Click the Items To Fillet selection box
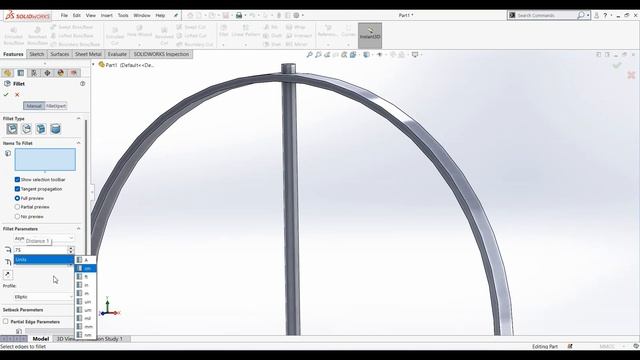Screen dimensions: 640x360 (45, 160)
